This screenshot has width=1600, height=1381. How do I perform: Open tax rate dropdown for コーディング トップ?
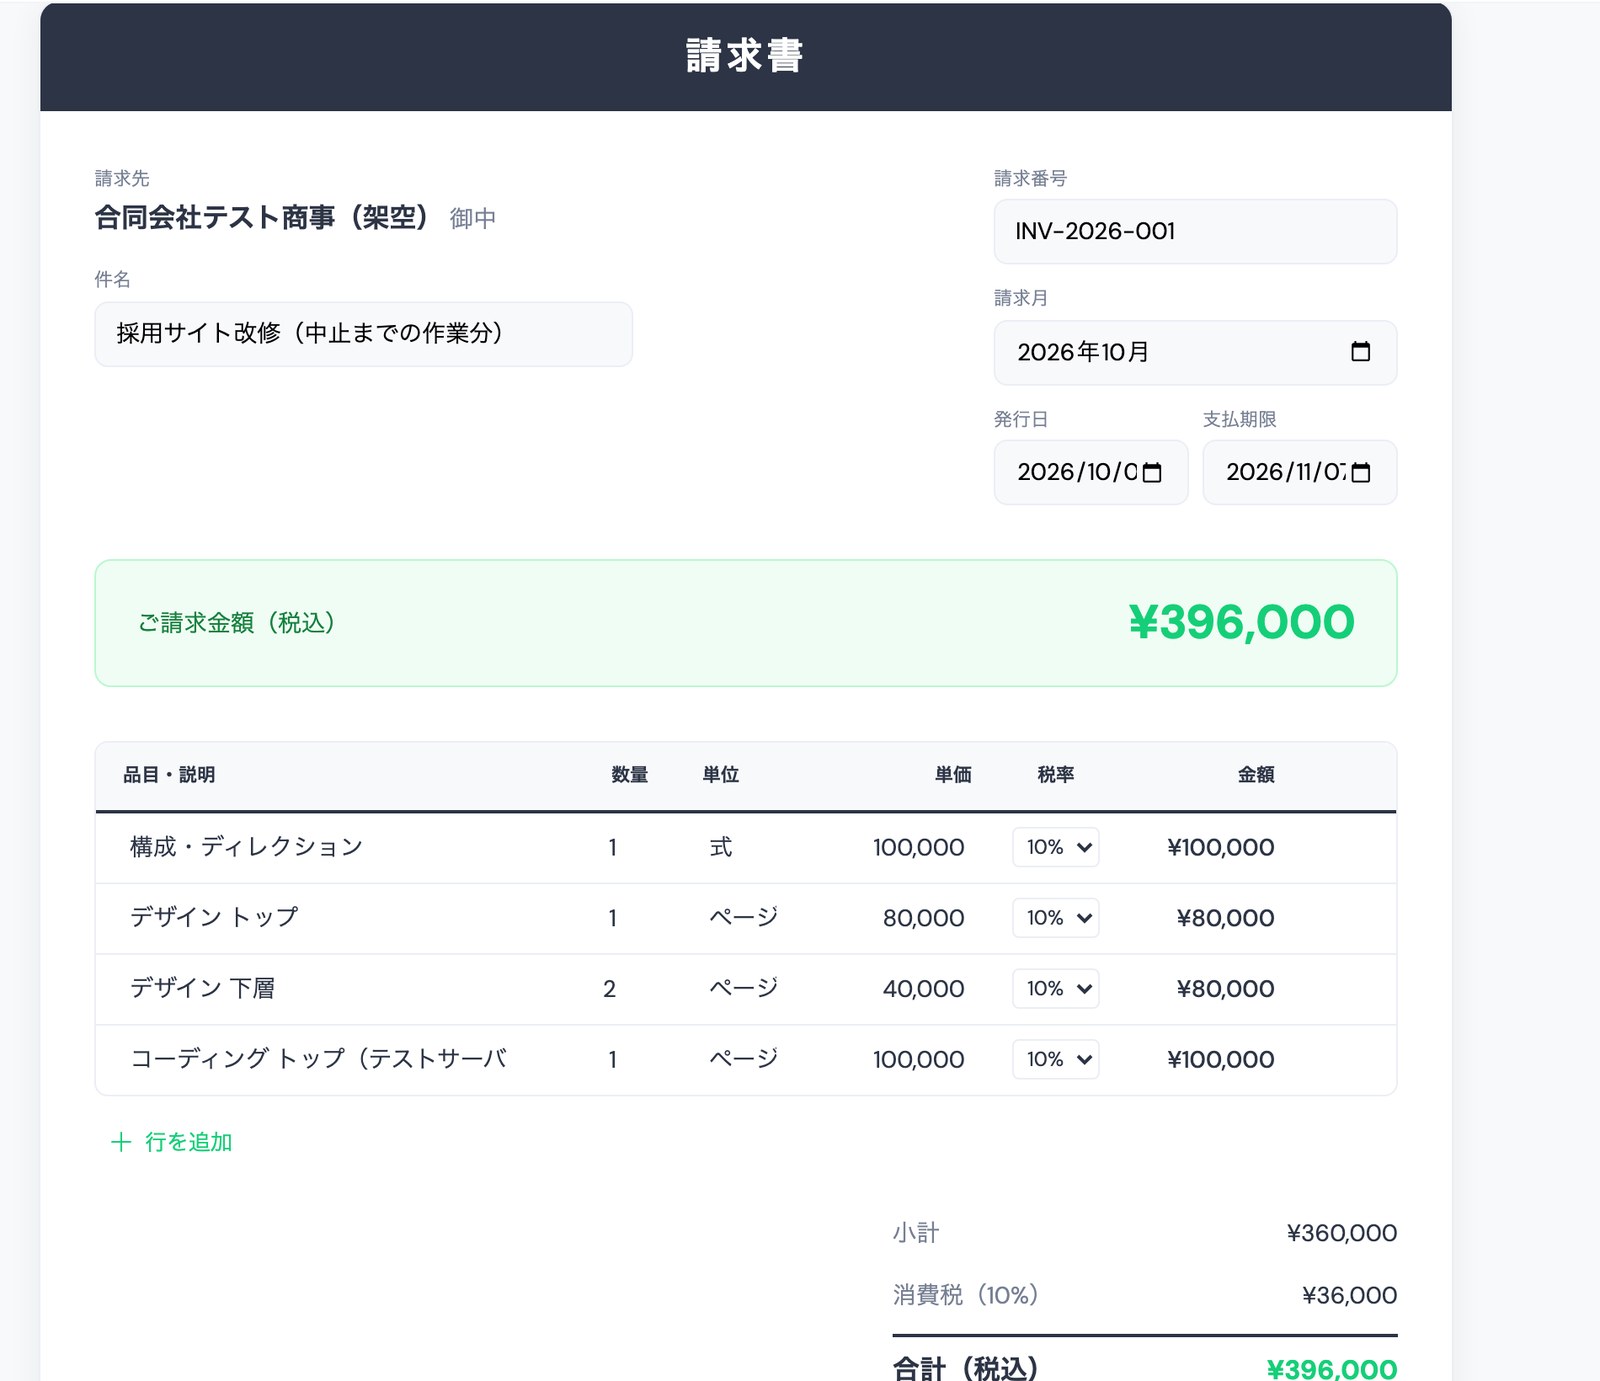tap(1056, 1059)
